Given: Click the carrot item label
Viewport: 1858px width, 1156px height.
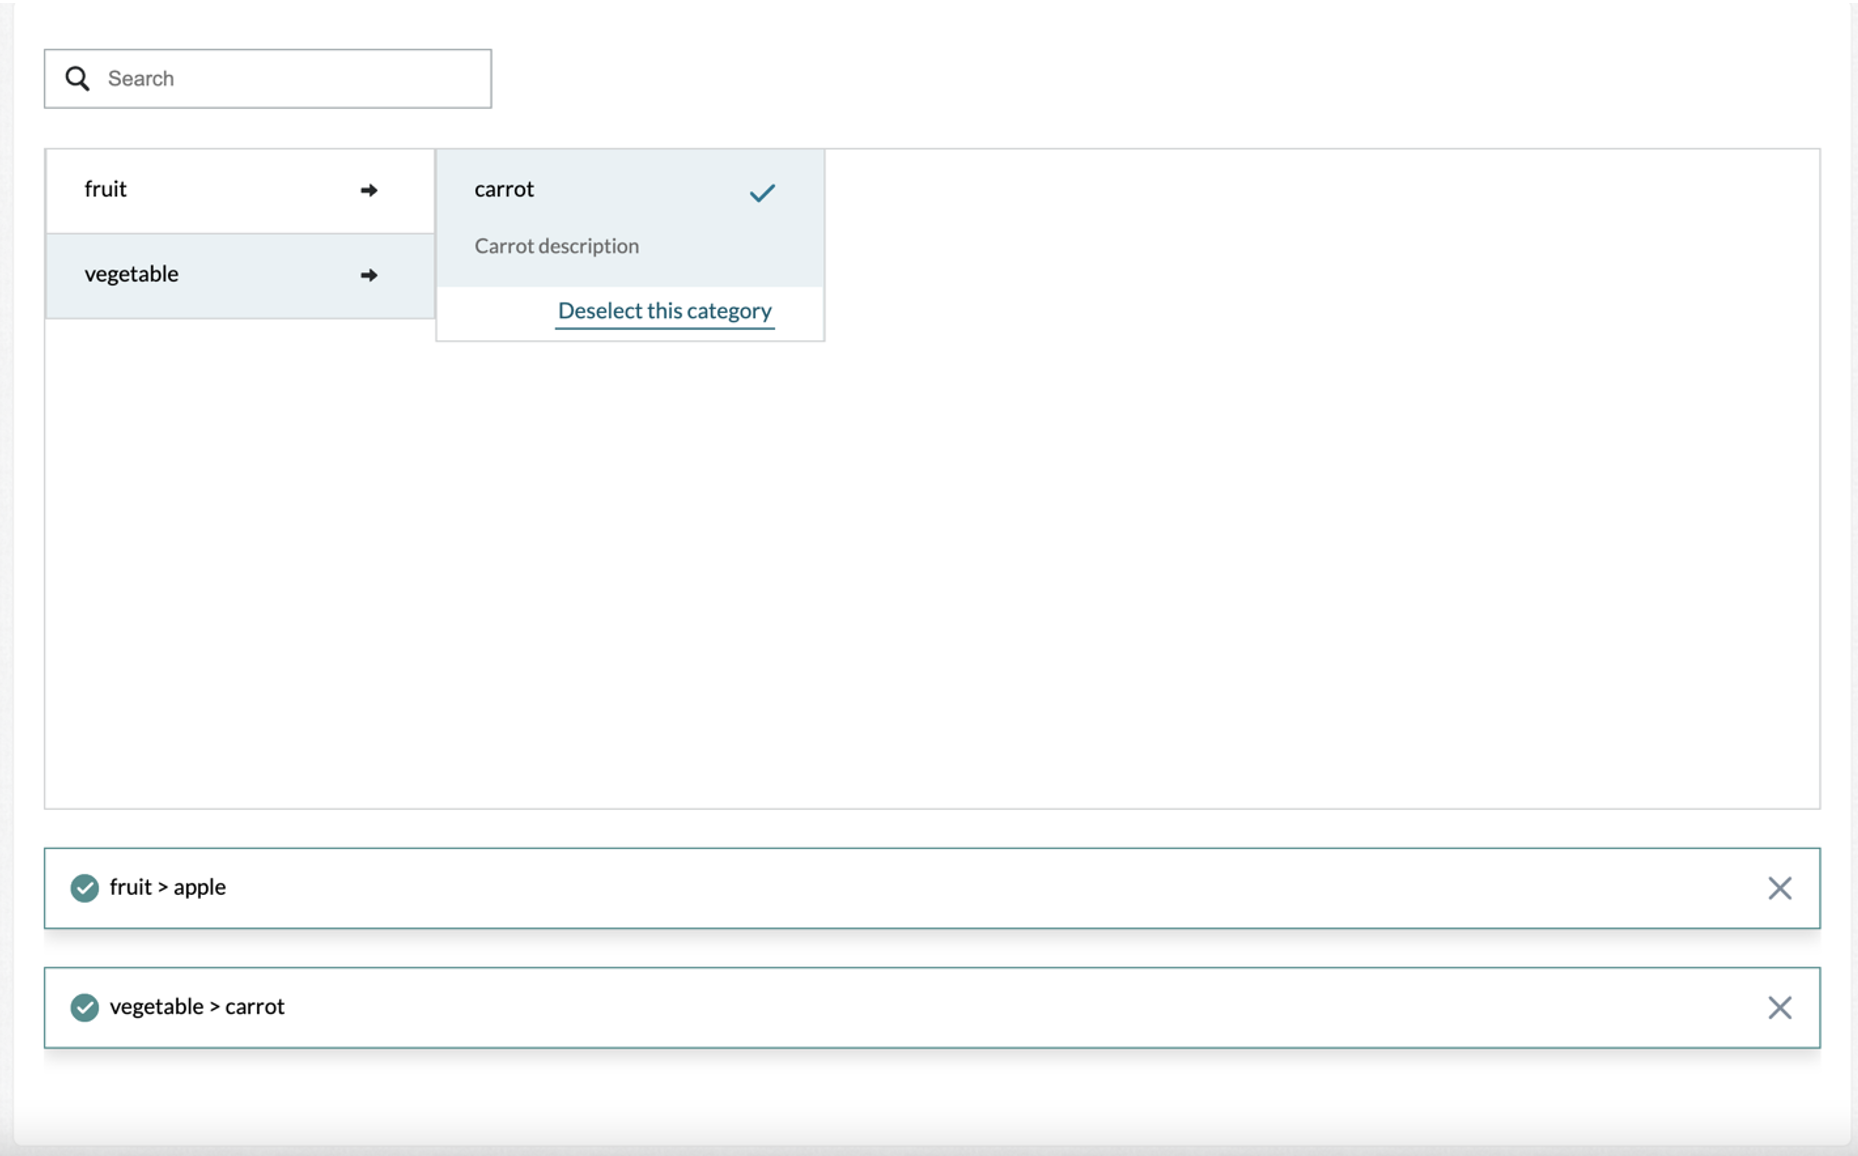Looking at the screenshot, I should point(504,189).
